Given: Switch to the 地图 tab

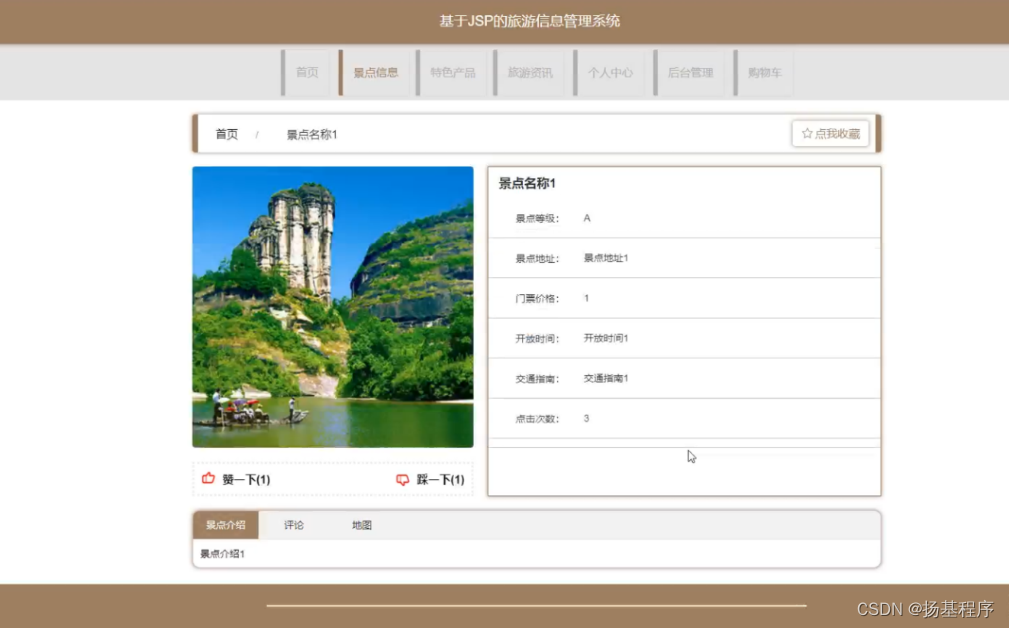Looking at the screenshot, I should tap(362, 525).
